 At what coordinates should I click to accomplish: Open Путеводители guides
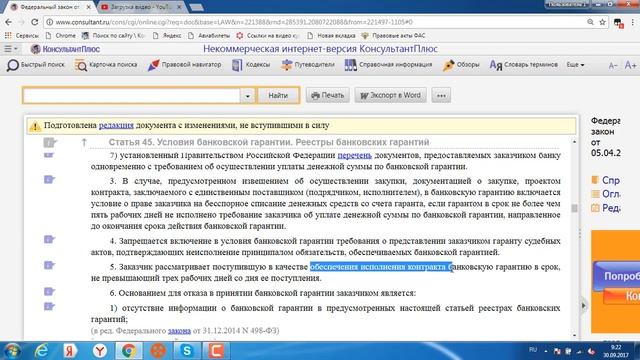(308, 64)
